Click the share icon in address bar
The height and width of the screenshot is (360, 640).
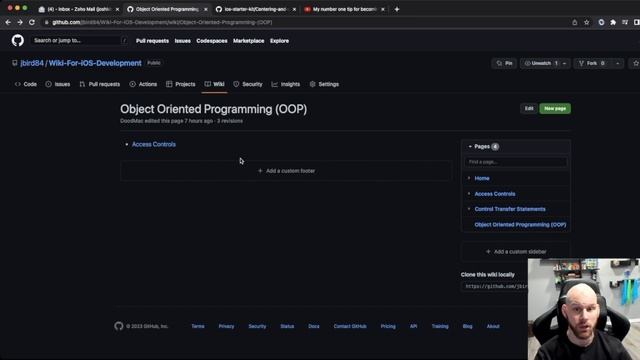pos(575,22)
